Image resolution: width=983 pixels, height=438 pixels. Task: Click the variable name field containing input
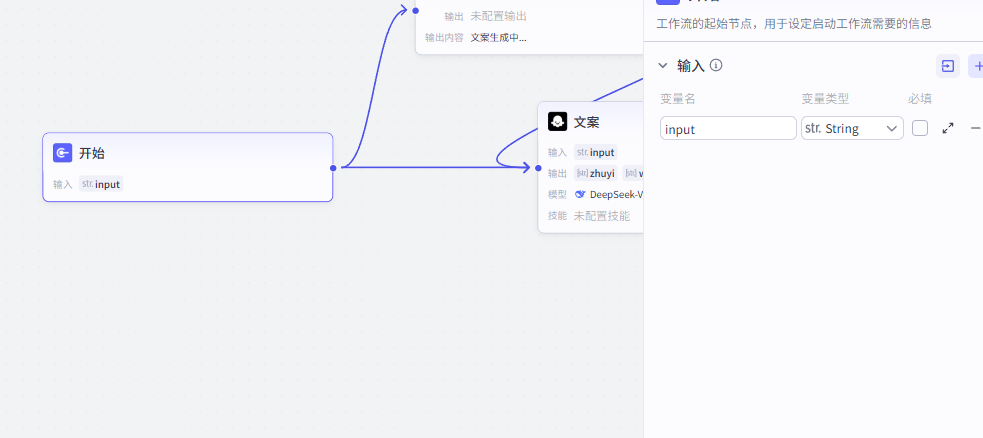[x=728, y=128]
